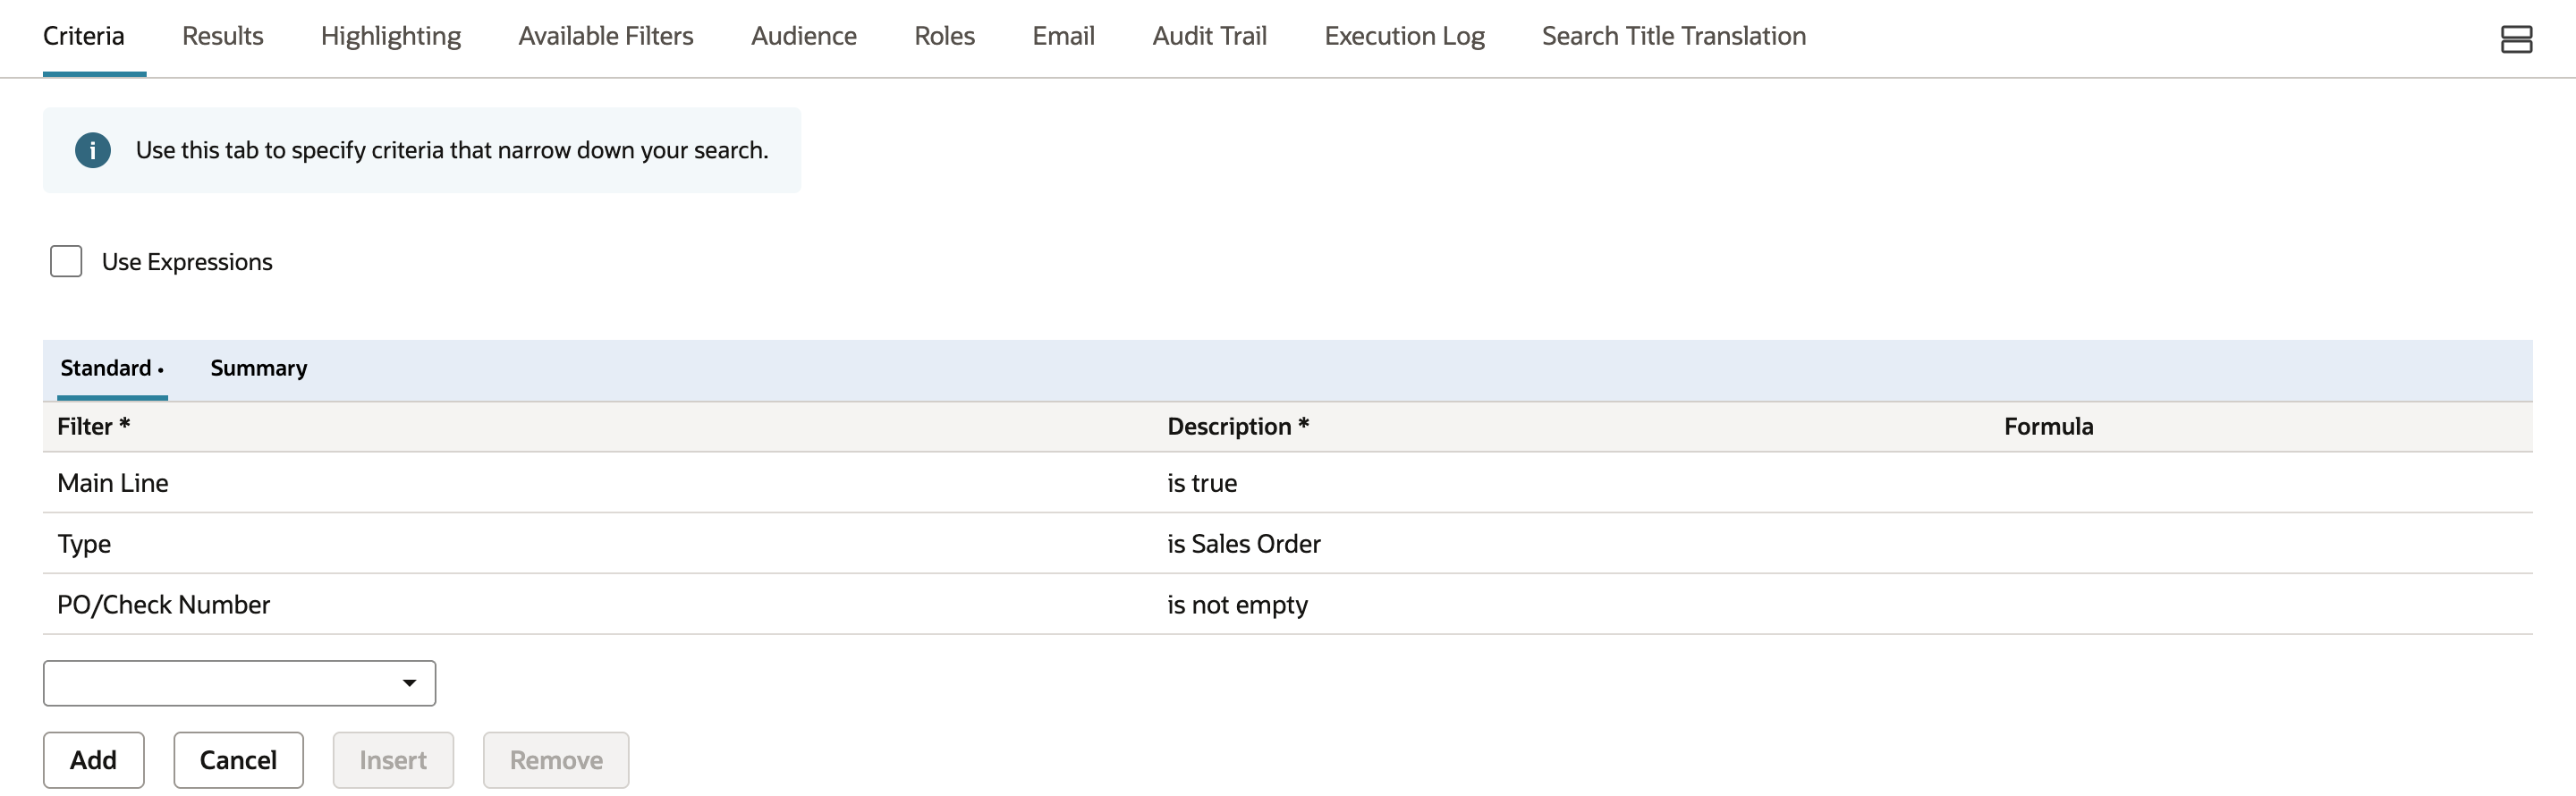
Task: Select the PO/Check Number filter row
Action: 1287,605
